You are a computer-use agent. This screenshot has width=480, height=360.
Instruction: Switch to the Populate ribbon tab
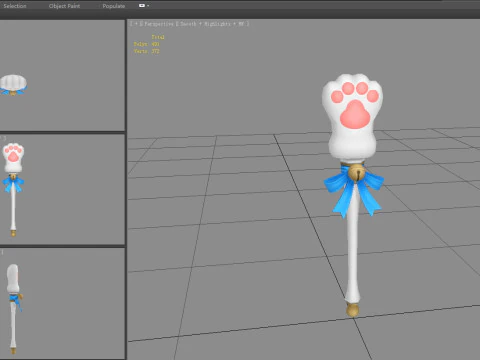point(114,6)
